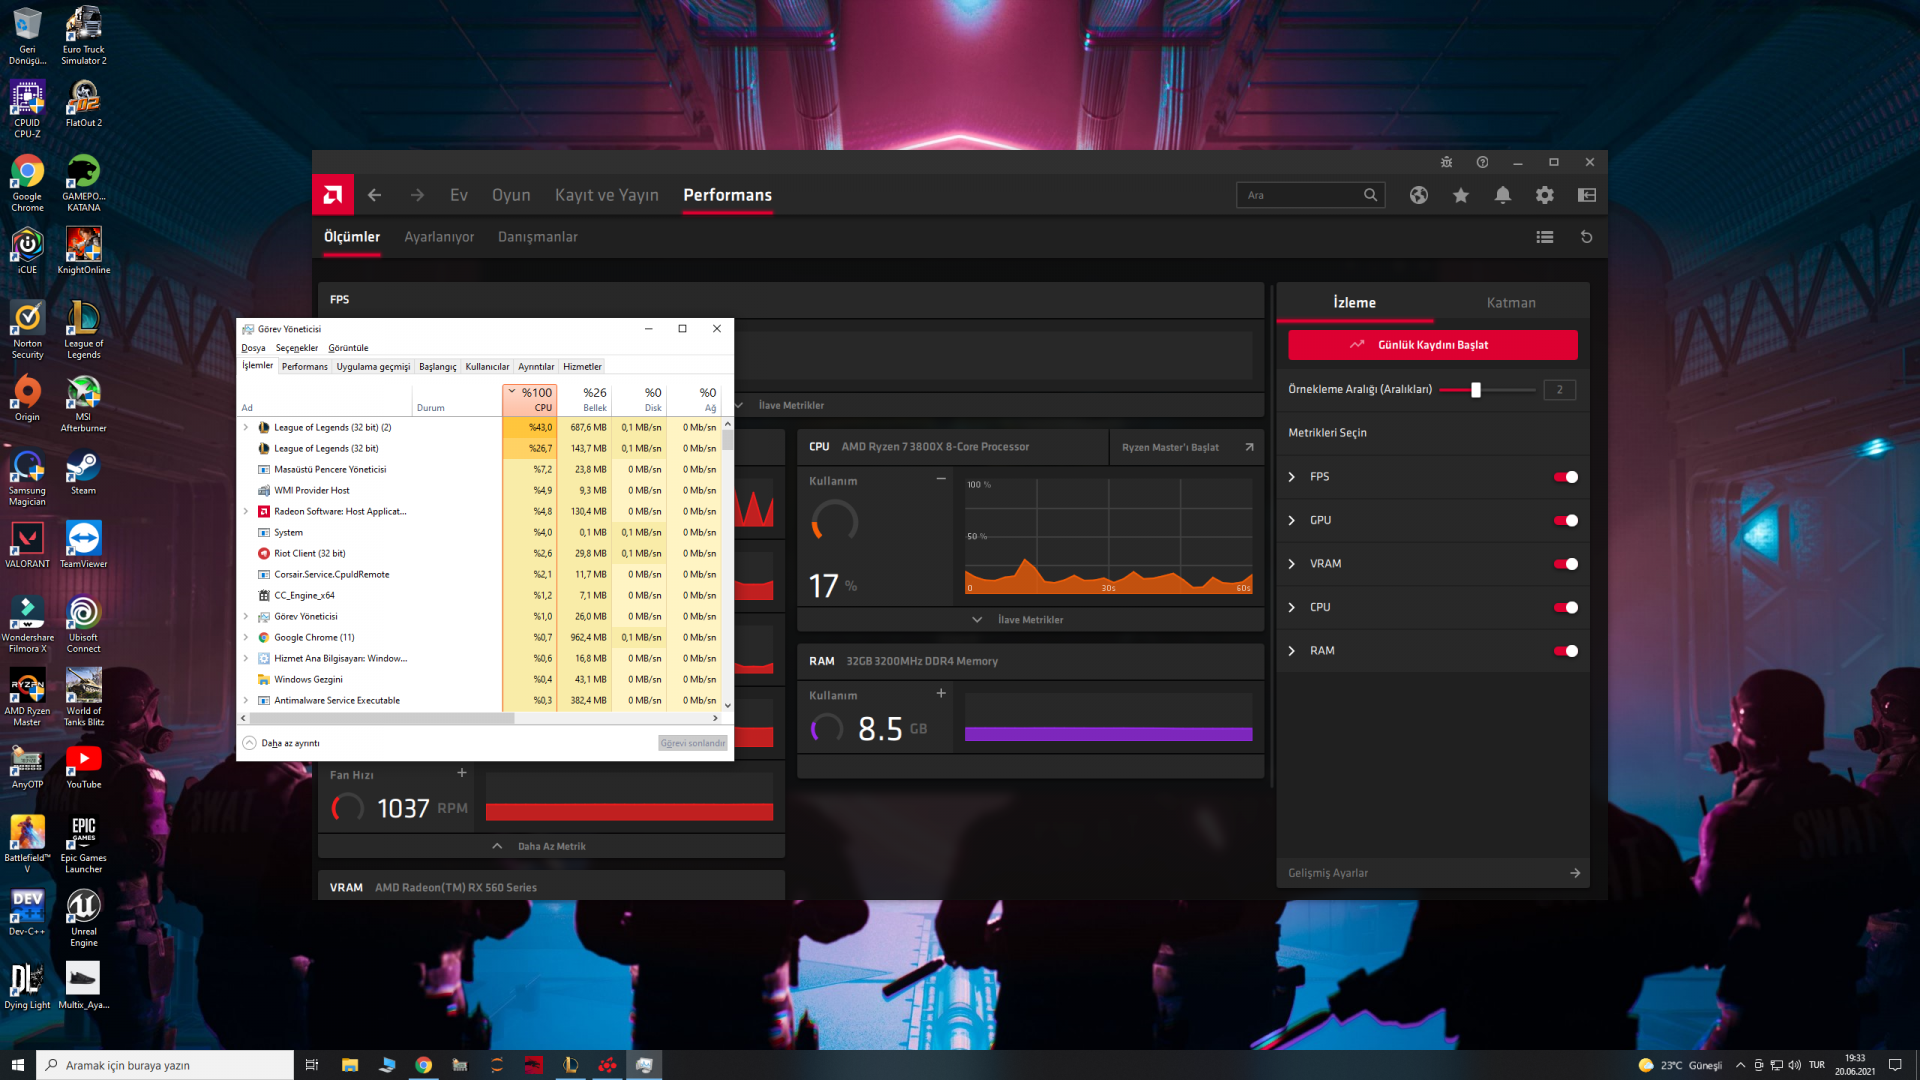Toggle the FPS metric switch off
Image resolution: width=1920 pixels, height=1080 pixels.
tap(1565, 477)
